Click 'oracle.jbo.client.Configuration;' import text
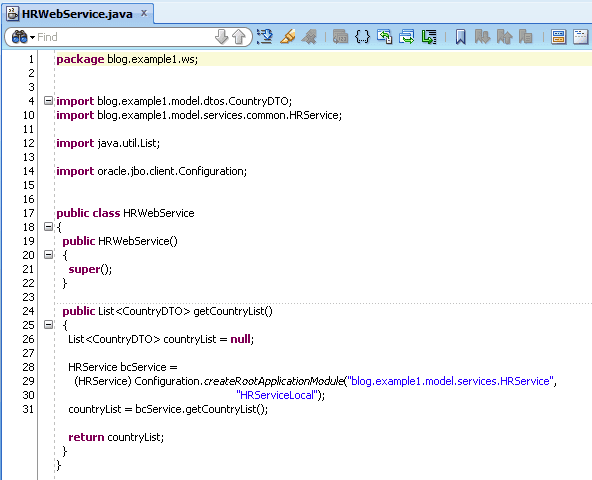The height and width of the screenshot is (480, 592). 172,171
